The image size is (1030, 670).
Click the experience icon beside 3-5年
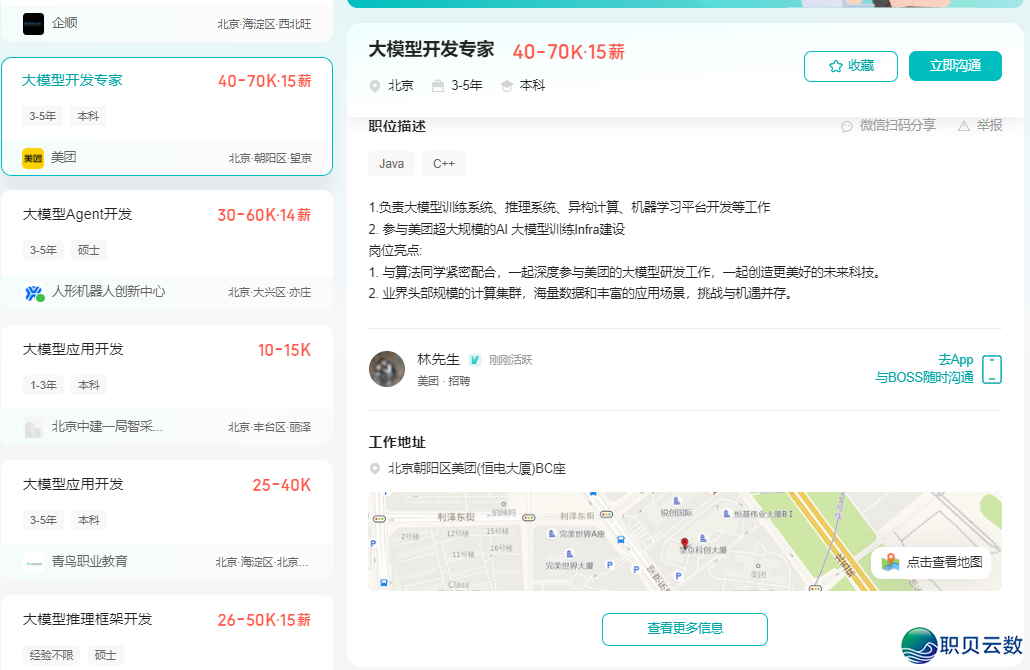(x=437, y=86)
